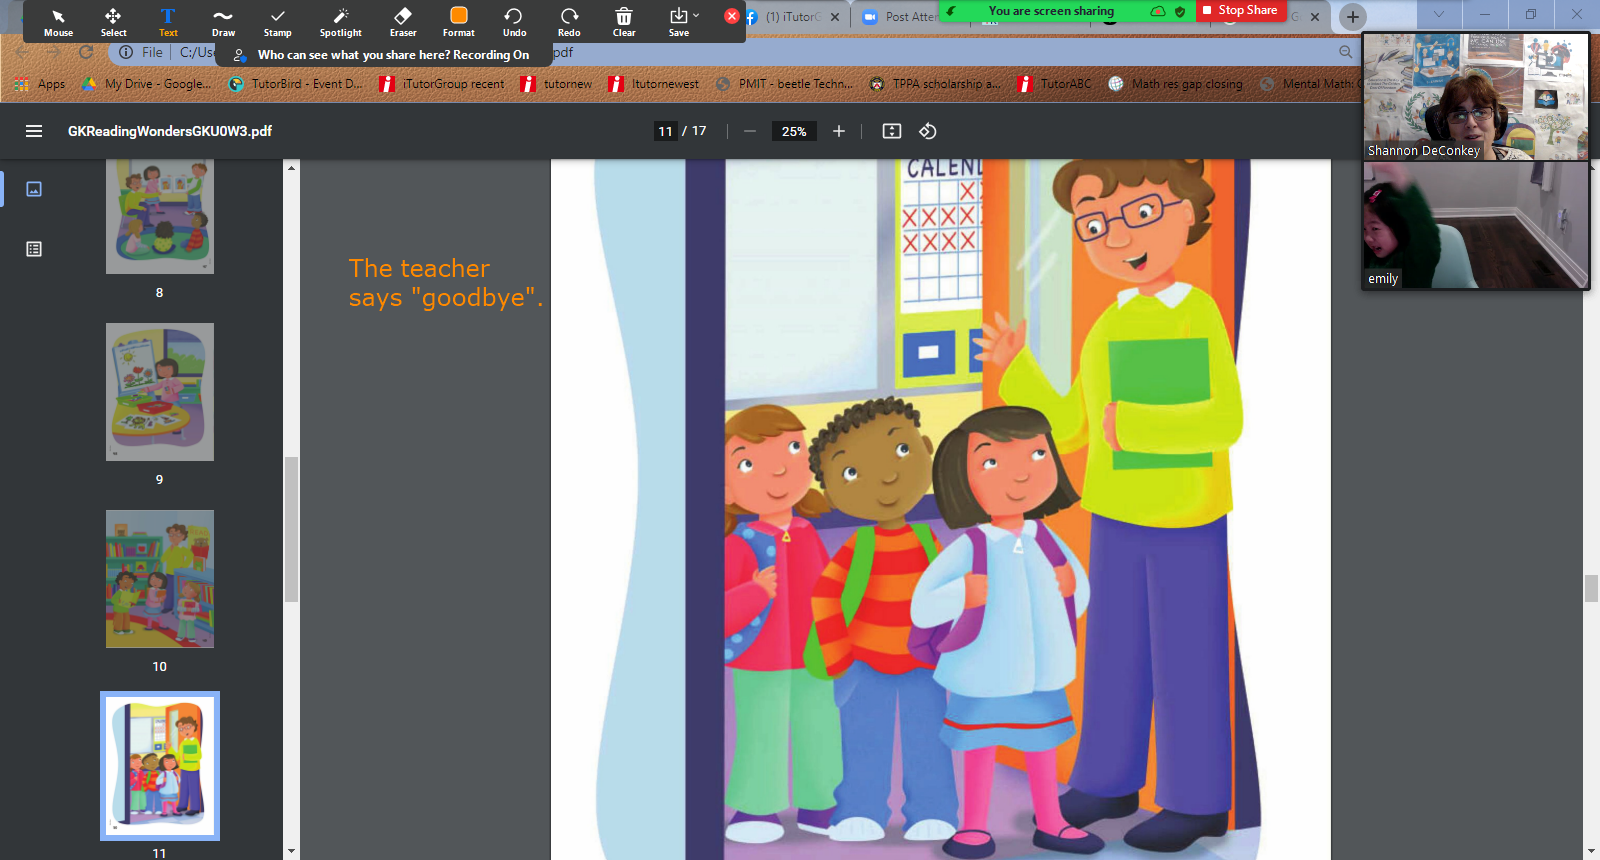The image size is (1600, 860).
Task: Open the Apps bookmark shortcut
Action: (40, 84)
